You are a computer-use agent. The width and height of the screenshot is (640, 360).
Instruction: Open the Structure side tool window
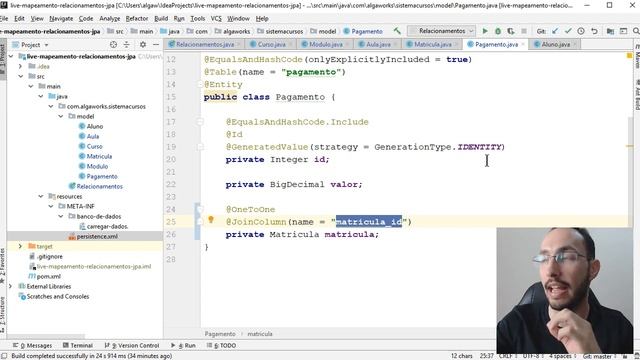click(x=3, y=316)
